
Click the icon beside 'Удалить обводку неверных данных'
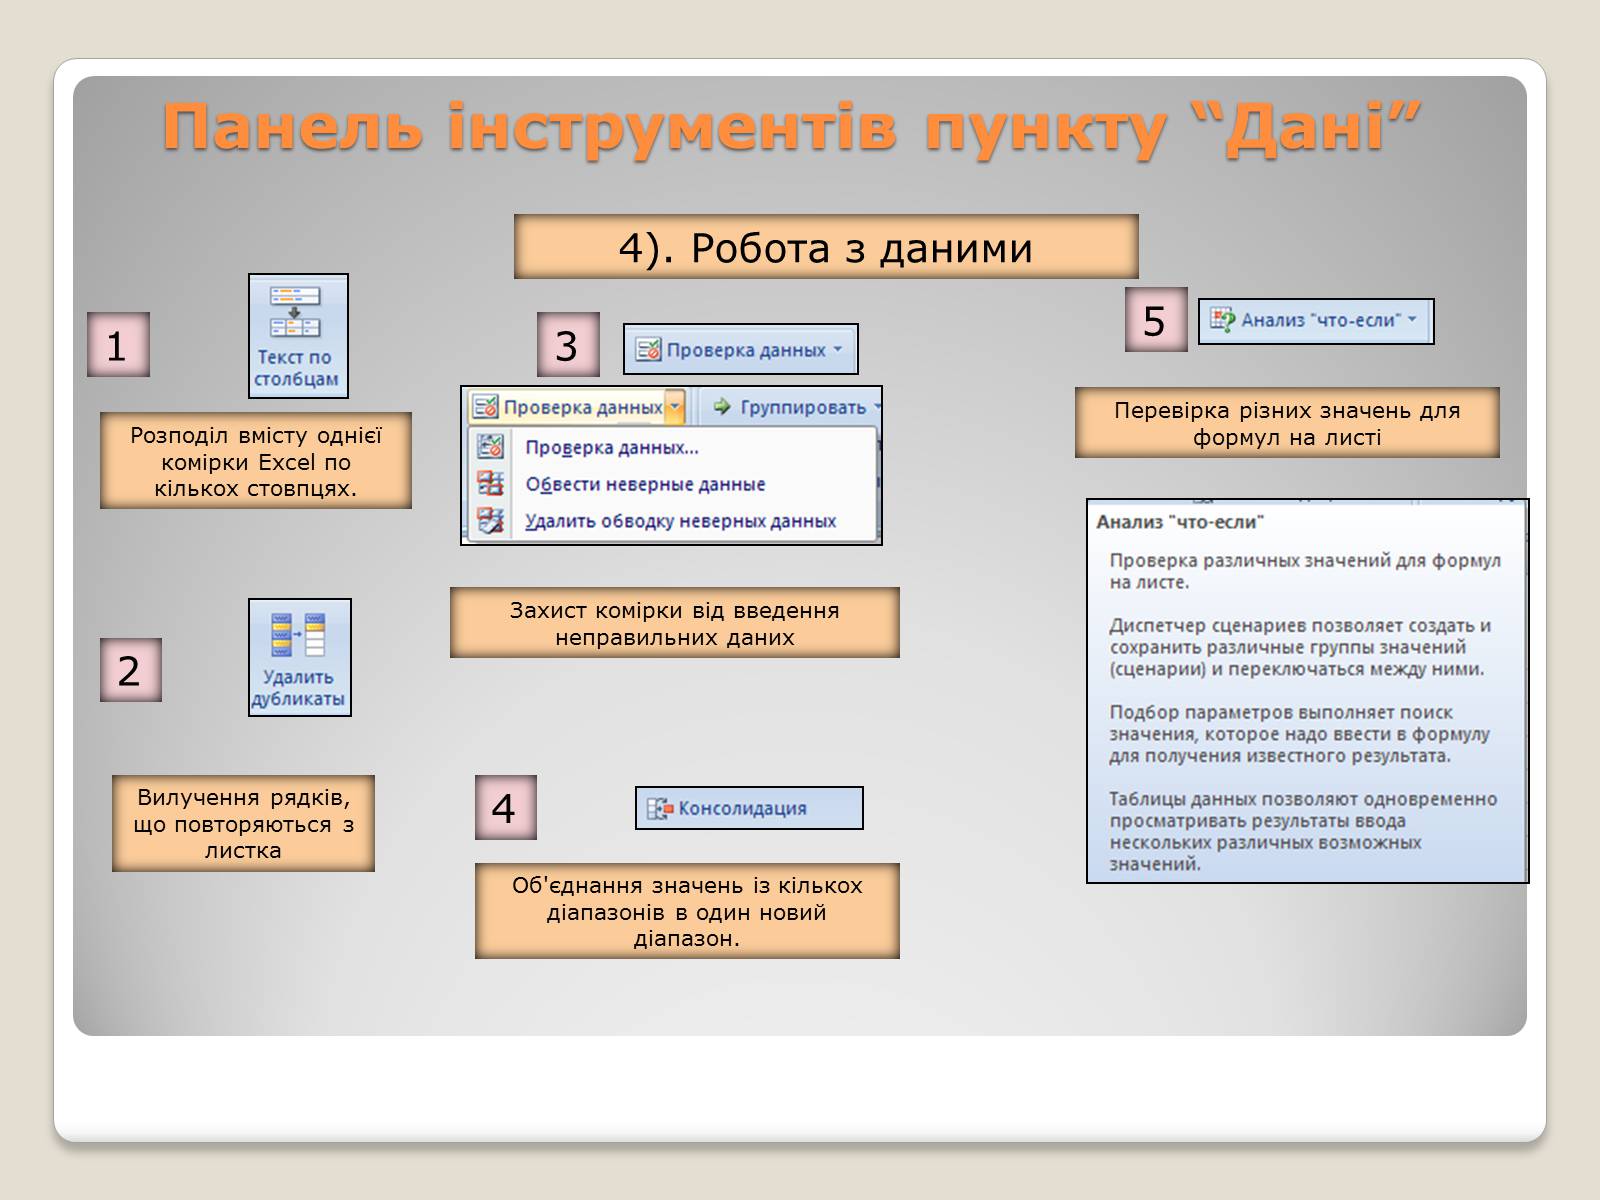click(x=491, y=521)
